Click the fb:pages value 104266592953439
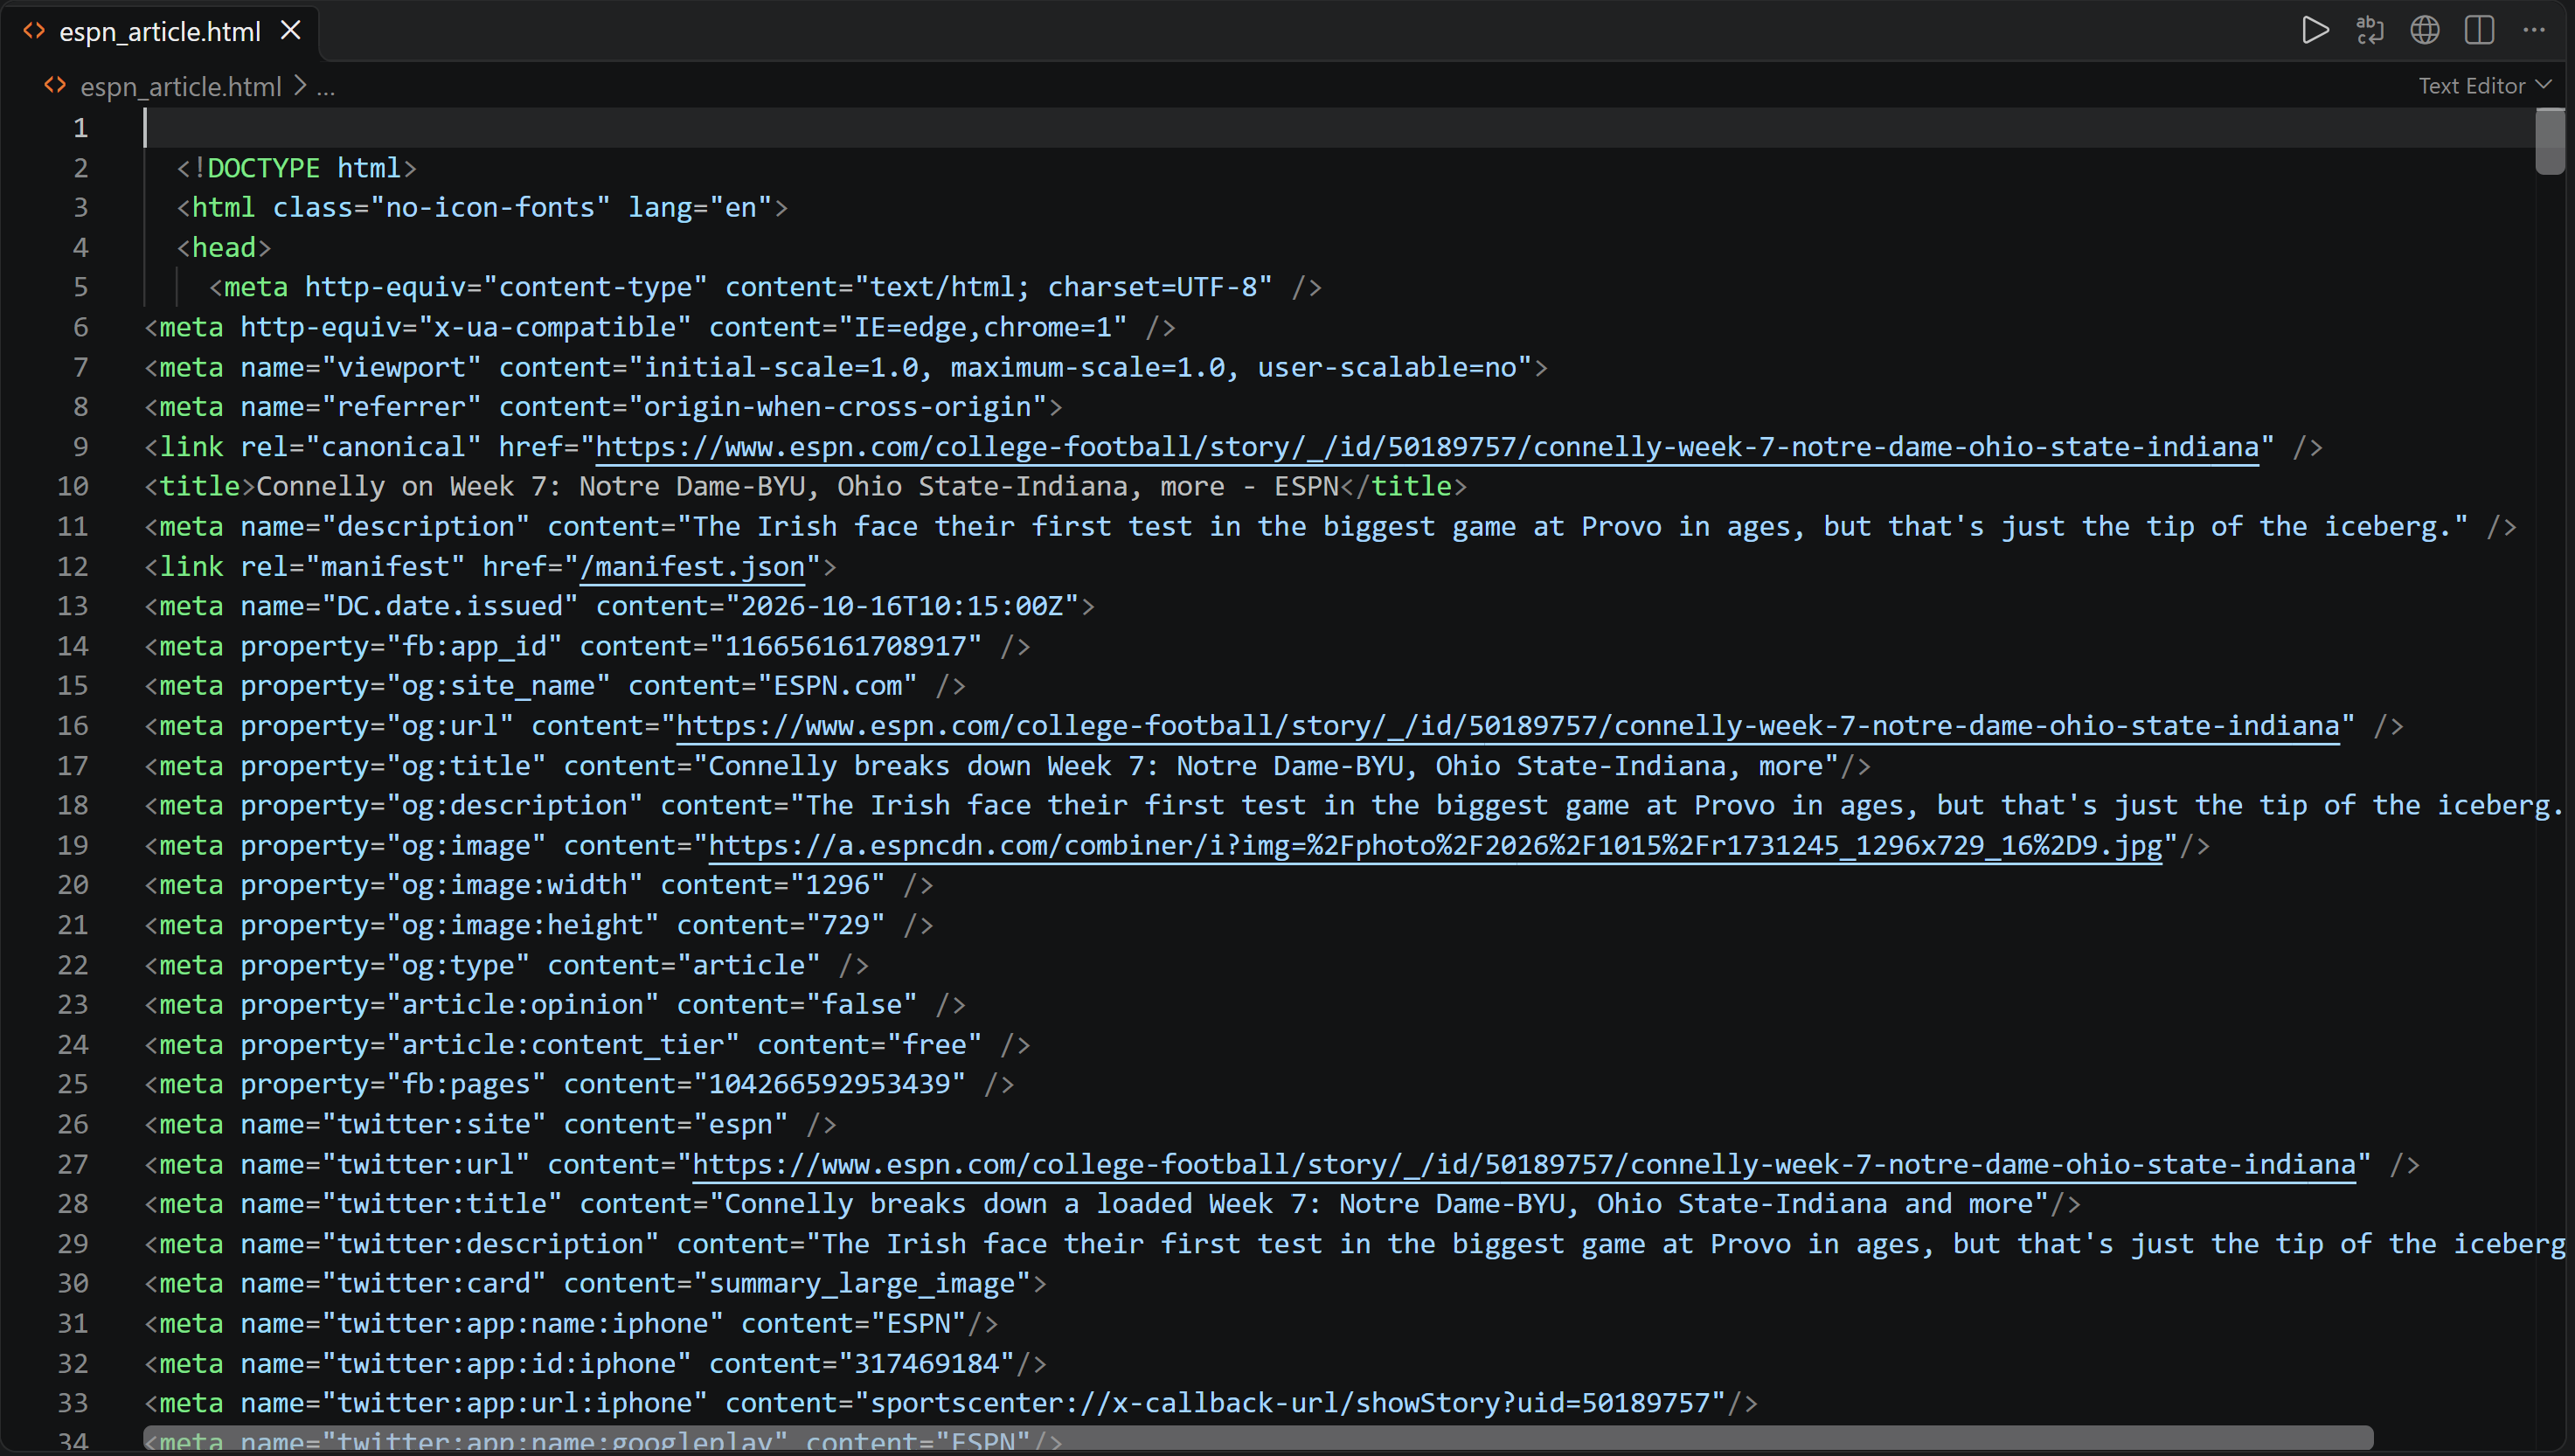2575x1456 pixels. tap(830, 1085)
